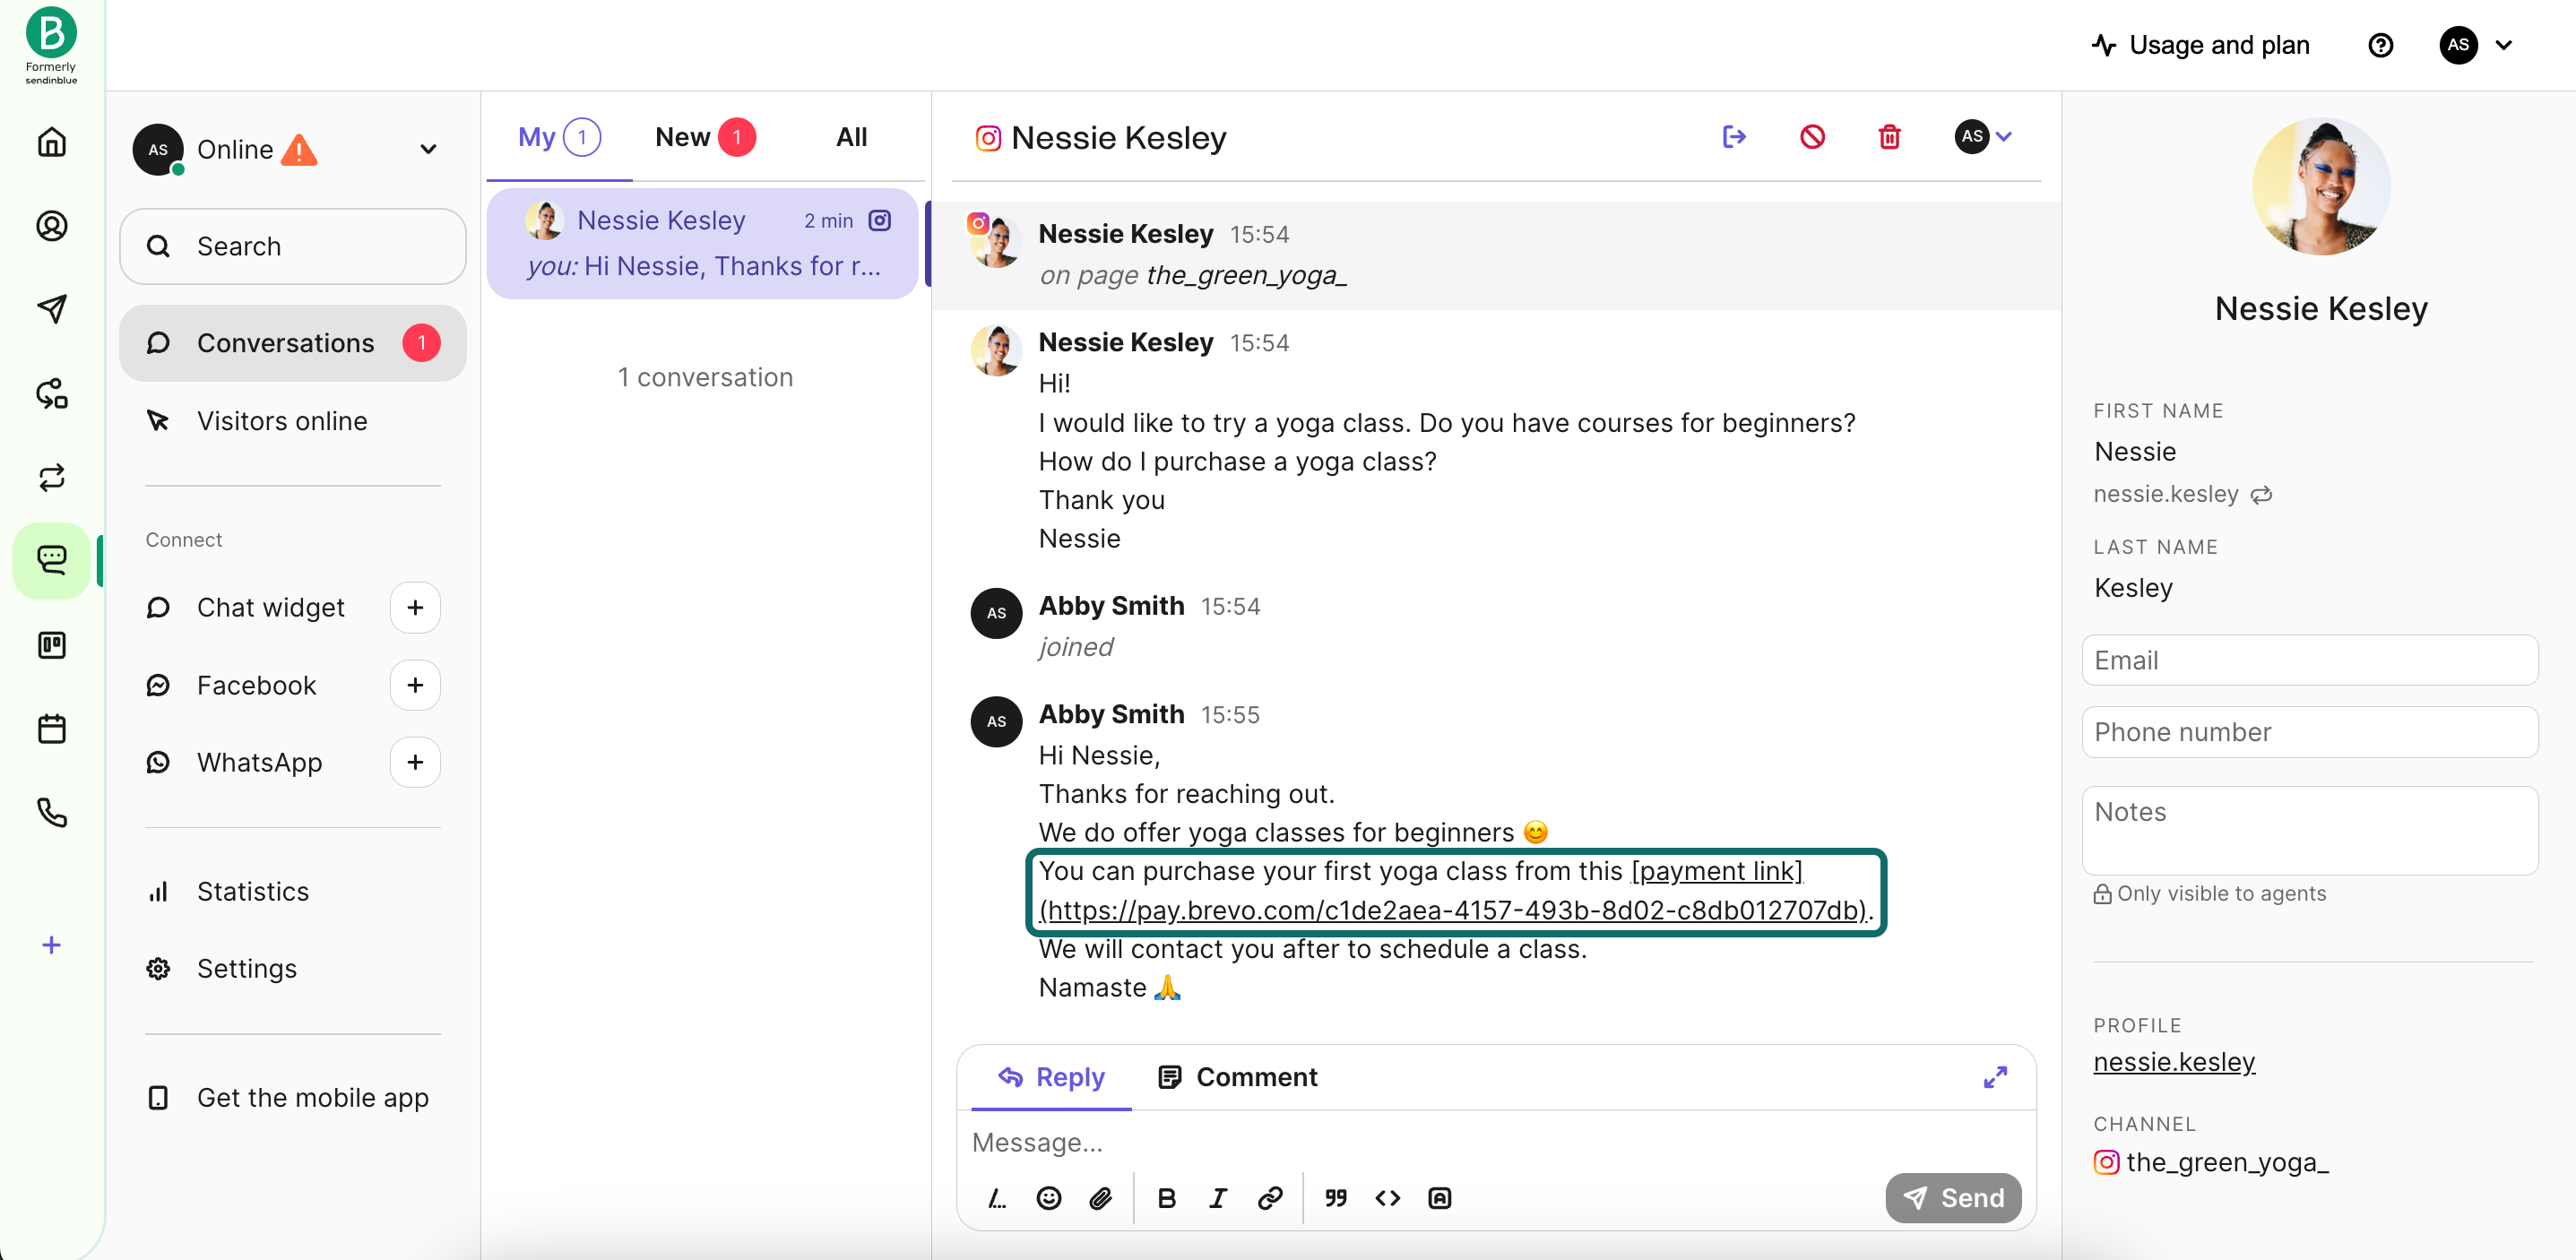Expand the agent status dropdown arrow
2576x1260 pixels.
428,148
